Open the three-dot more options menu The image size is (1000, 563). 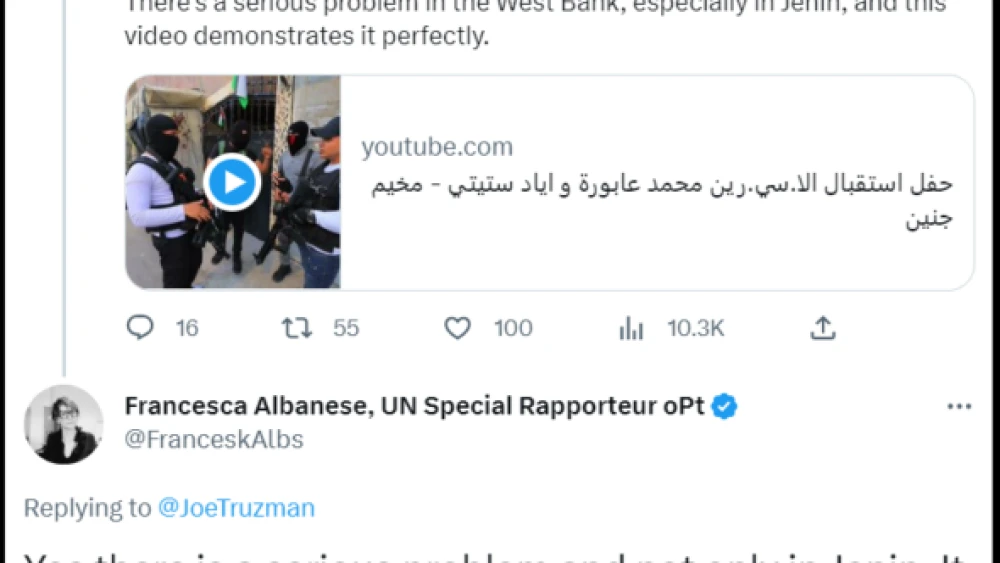tap(958, 406)
